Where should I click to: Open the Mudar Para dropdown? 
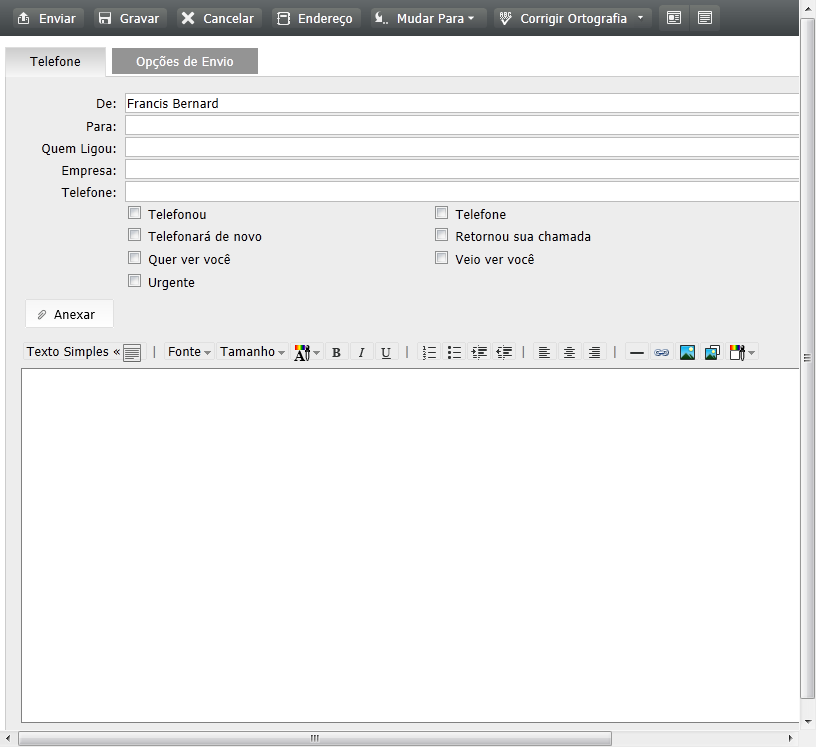(428, 18)
